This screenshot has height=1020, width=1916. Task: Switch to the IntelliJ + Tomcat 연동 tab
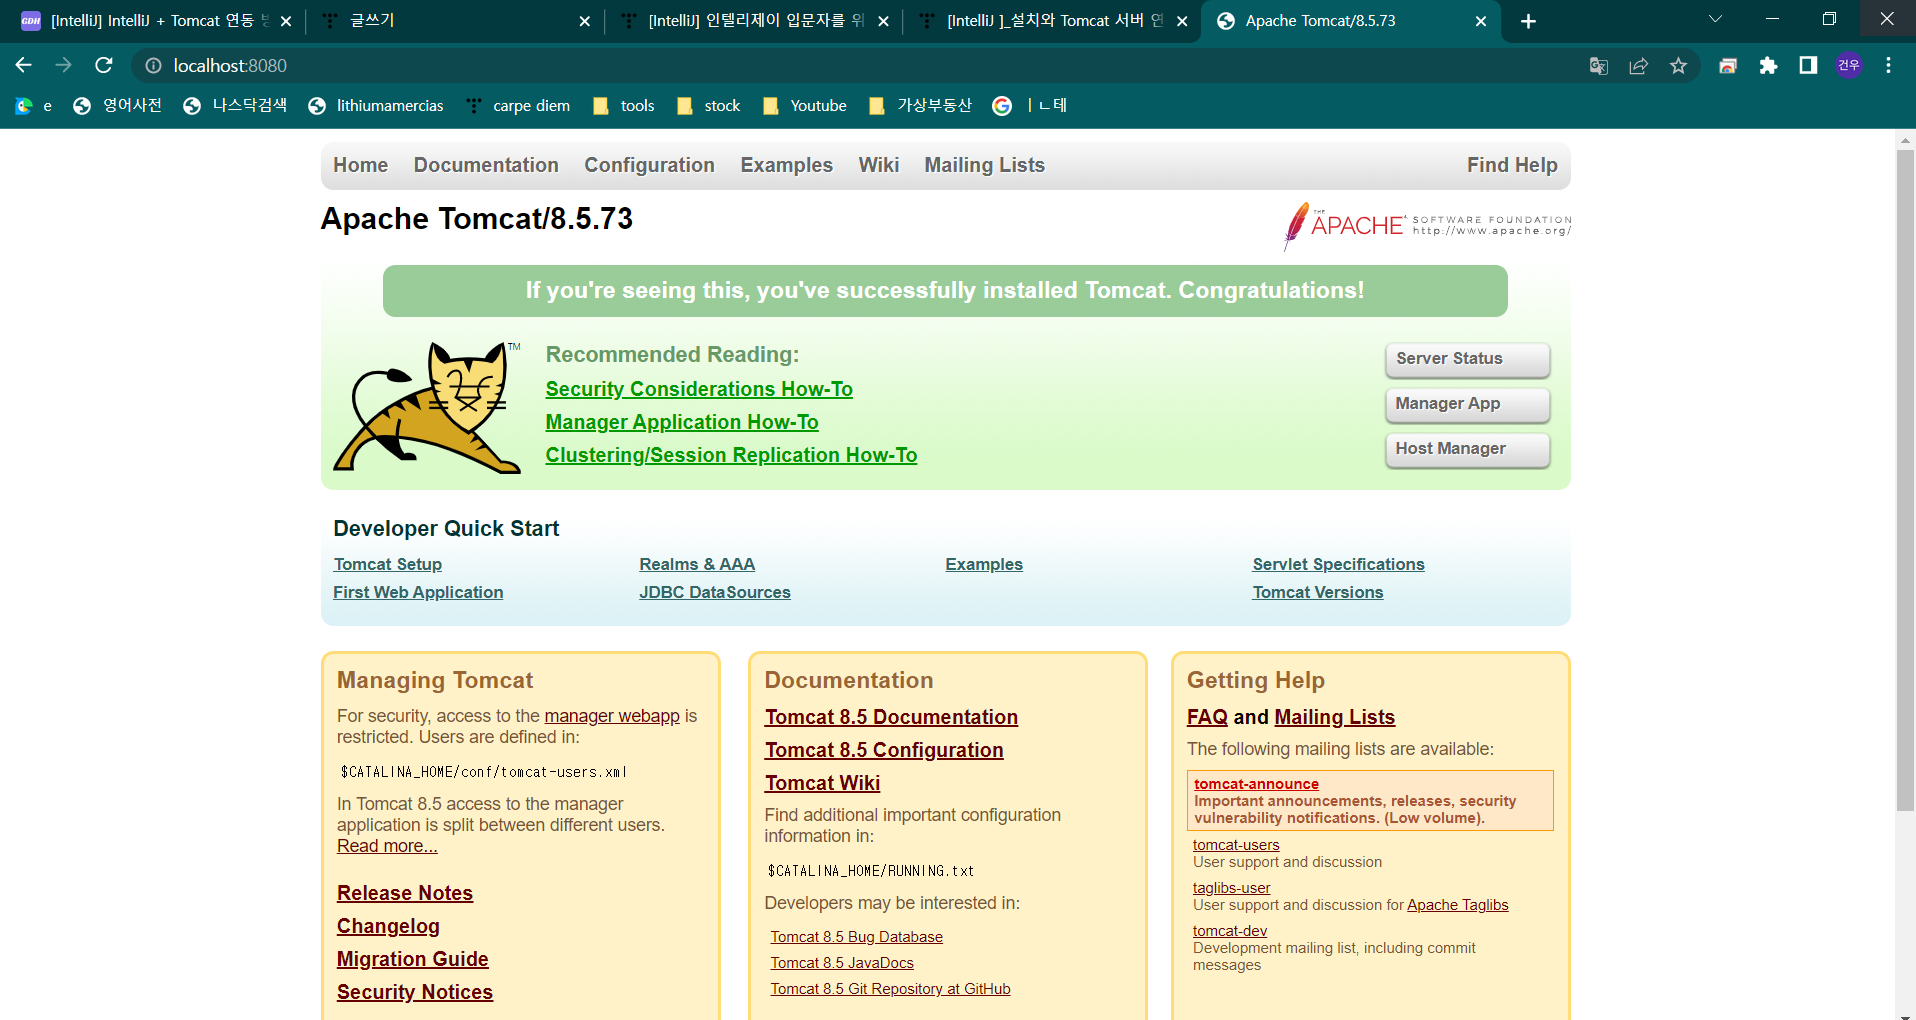155,21
